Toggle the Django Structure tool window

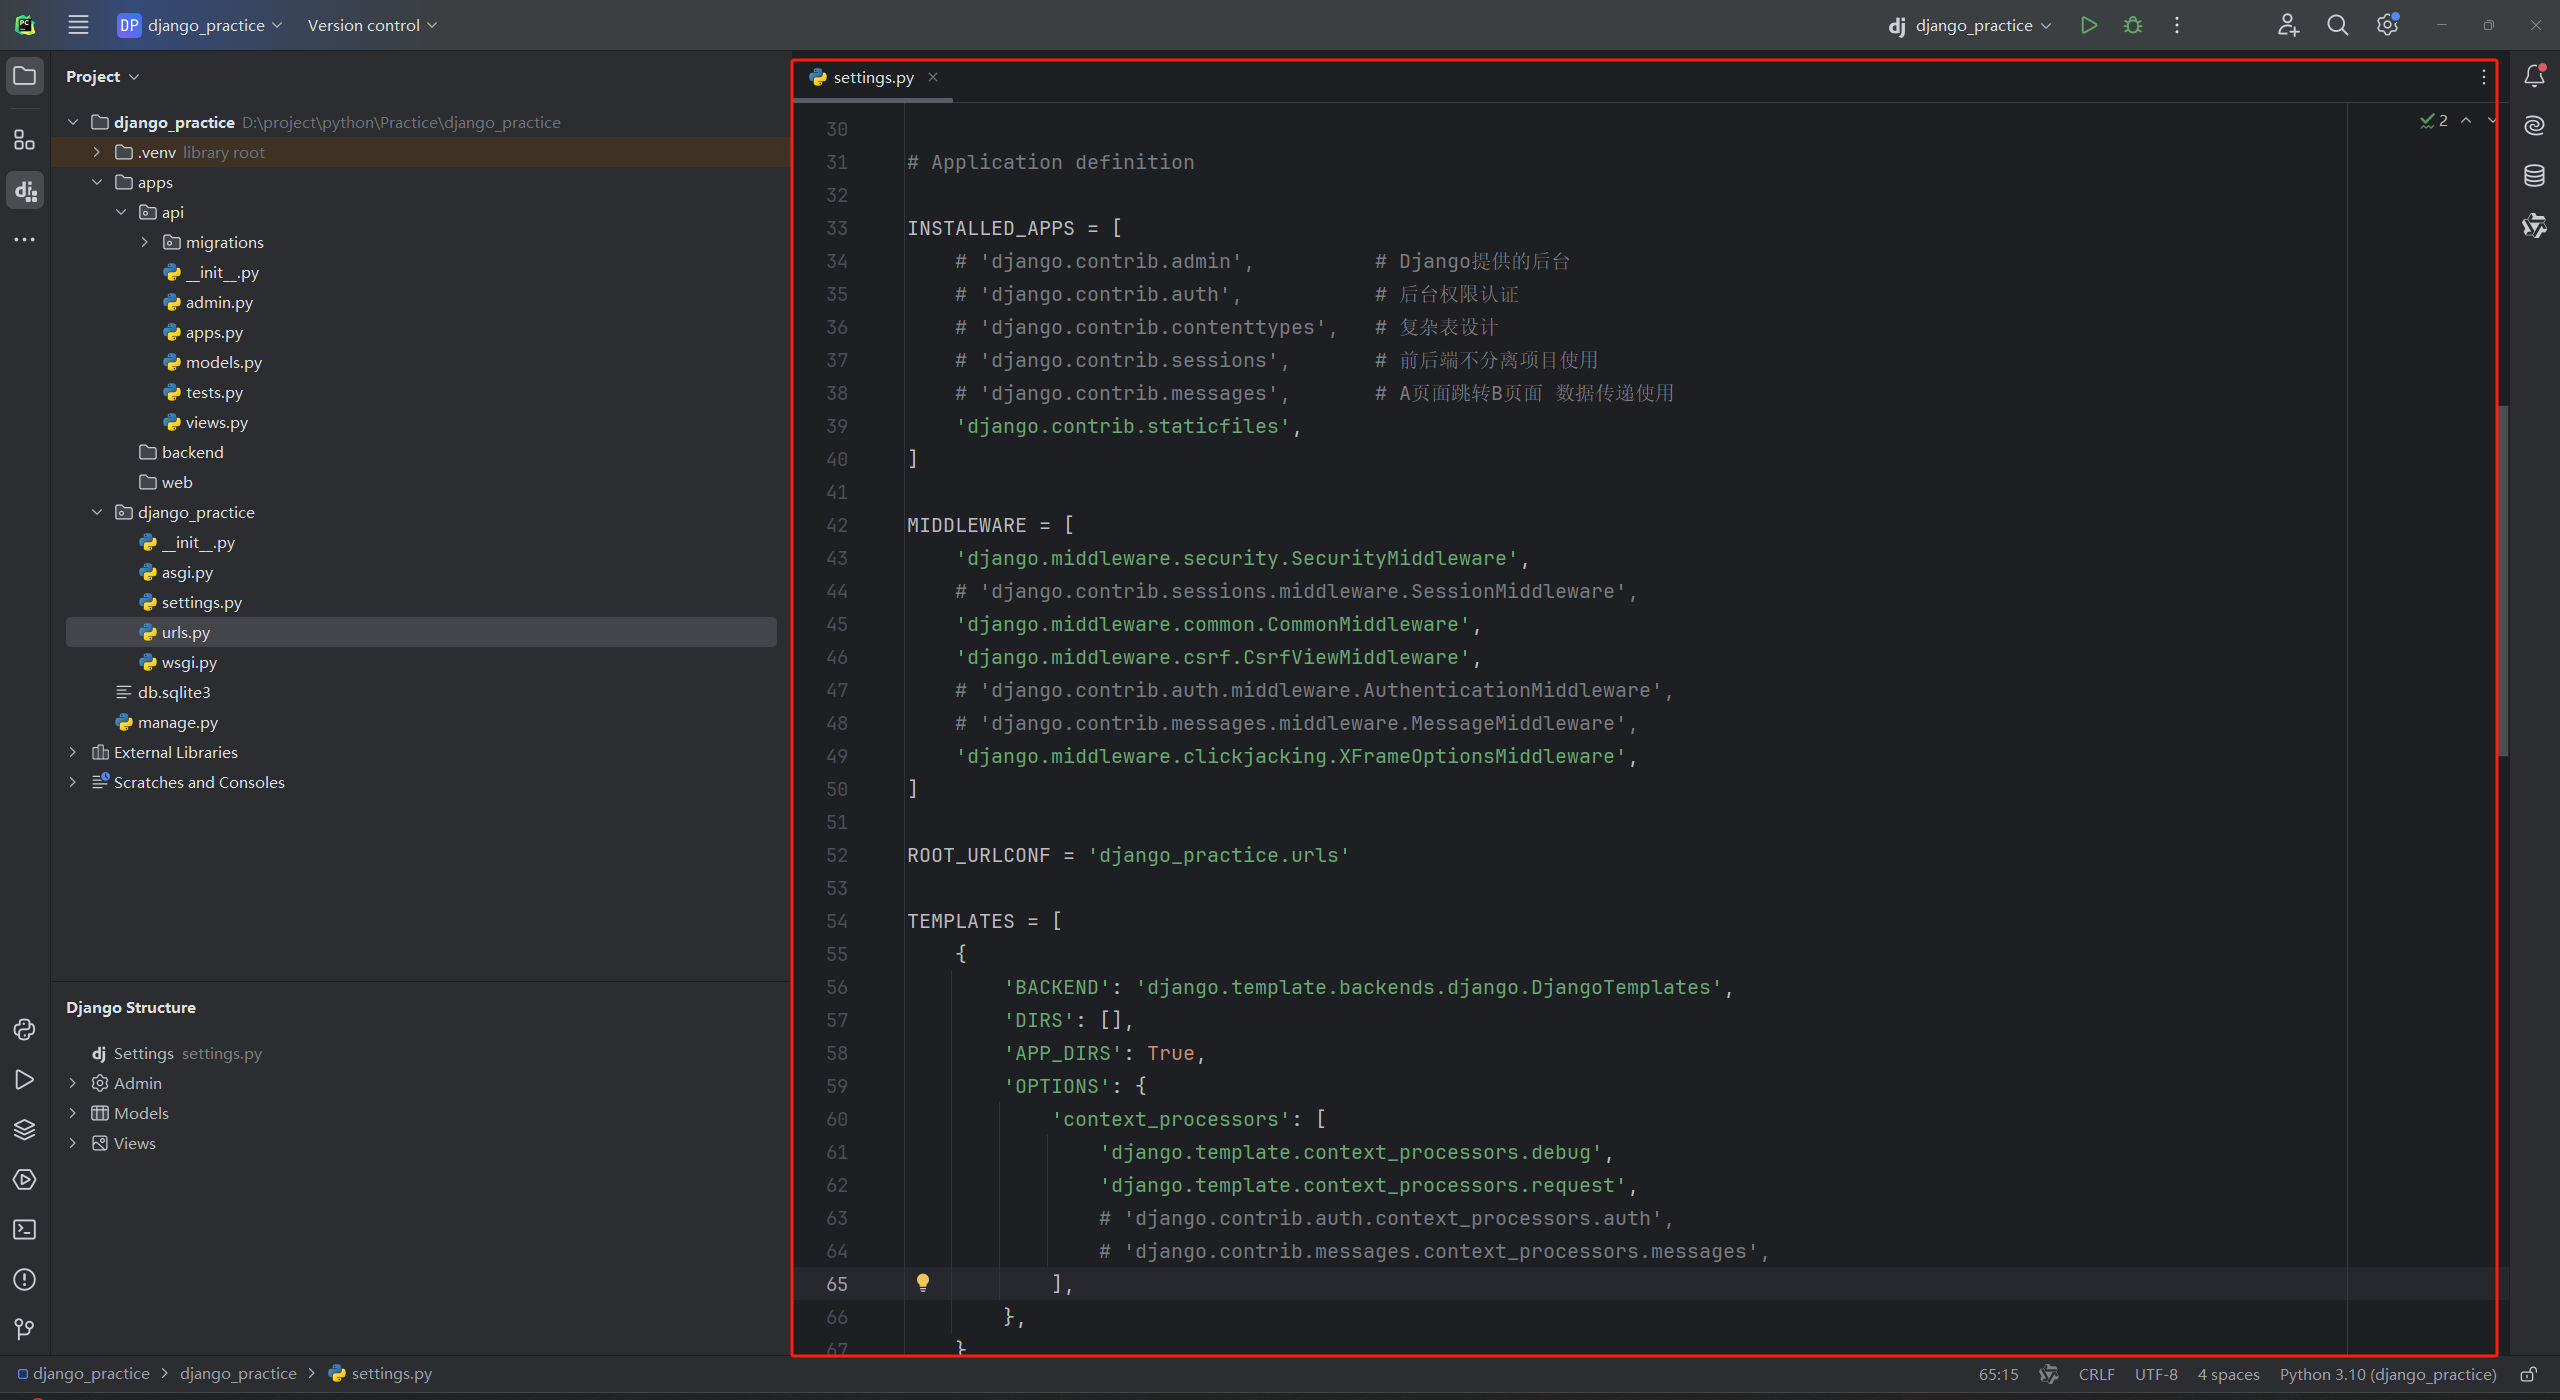pyautogui.click(x=24, y=190)
